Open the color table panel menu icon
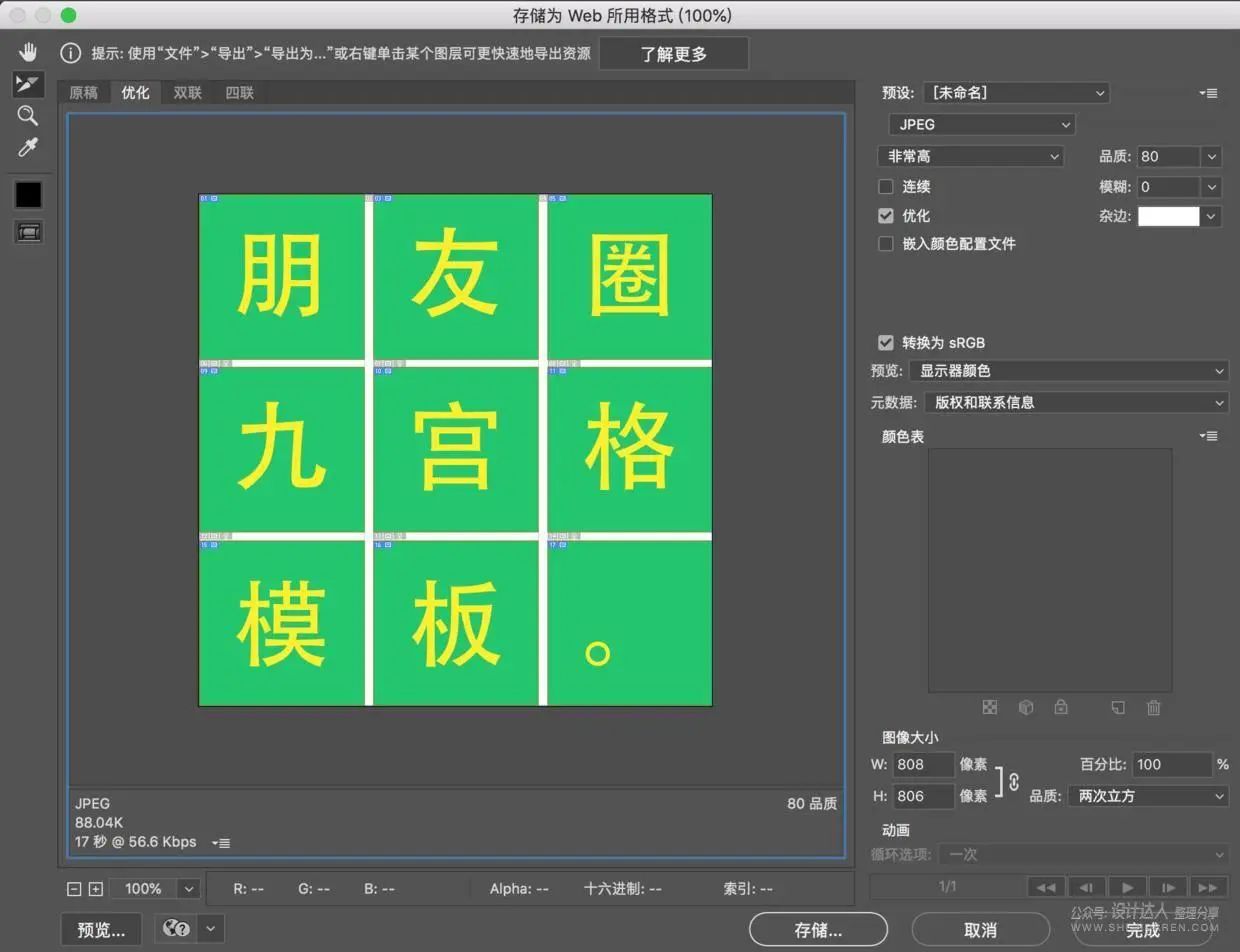This screenshot has height=952, width=1240. point(1209,436)
